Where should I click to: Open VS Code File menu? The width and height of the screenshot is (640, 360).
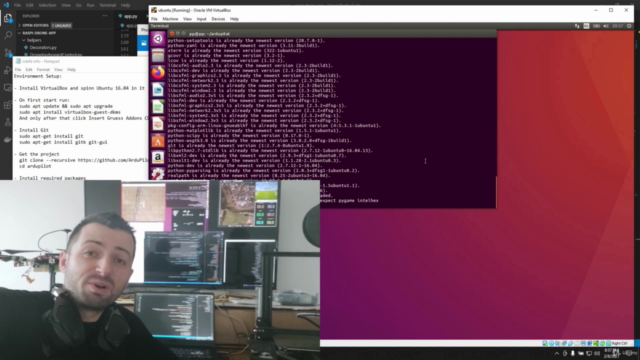17,5
